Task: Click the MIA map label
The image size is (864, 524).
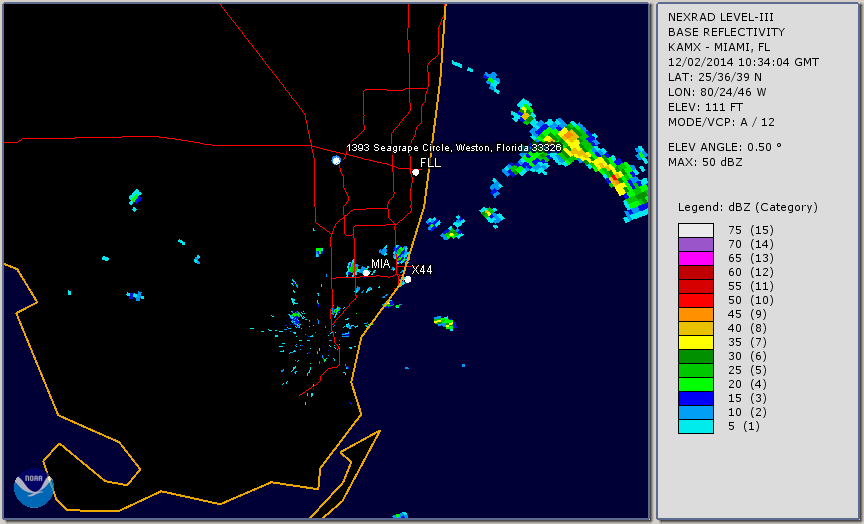Action: click(380, 264)
